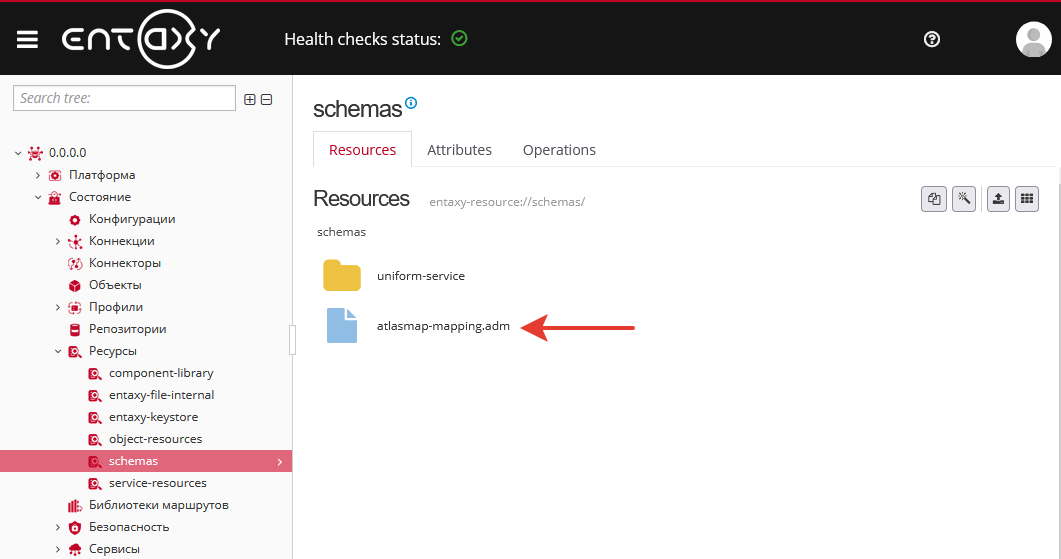Expand the Коннекции tree node
The width and height of the screenshot is (1061, 559).
click(58, 241)
